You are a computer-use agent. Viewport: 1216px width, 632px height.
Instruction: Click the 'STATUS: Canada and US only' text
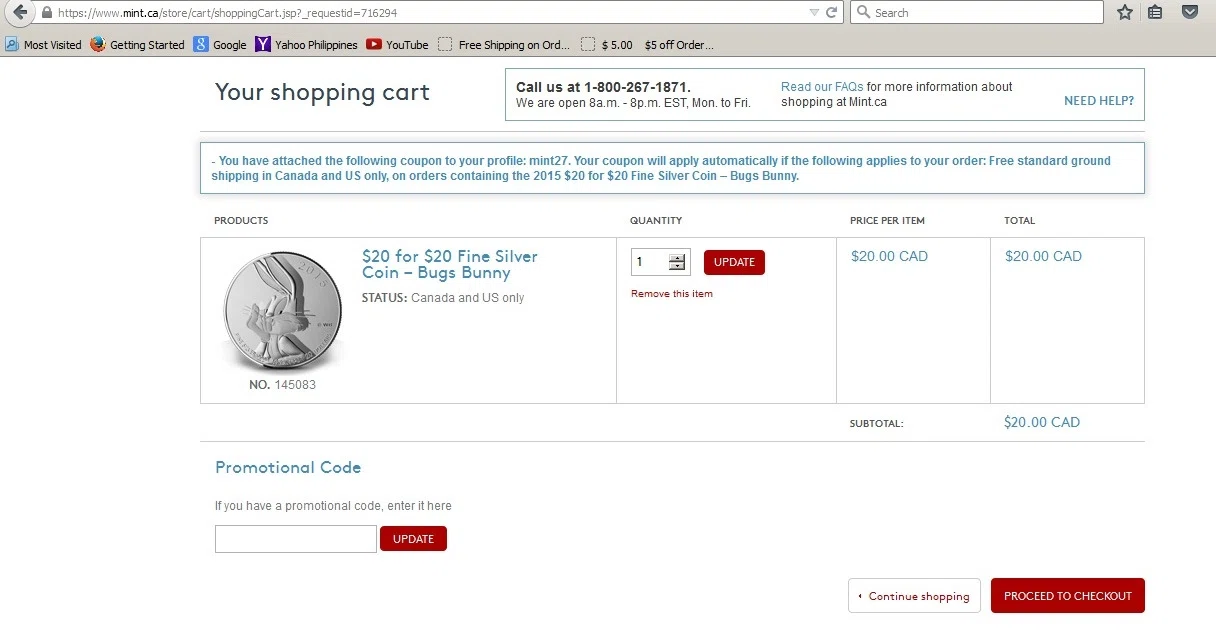coord(443,298)
